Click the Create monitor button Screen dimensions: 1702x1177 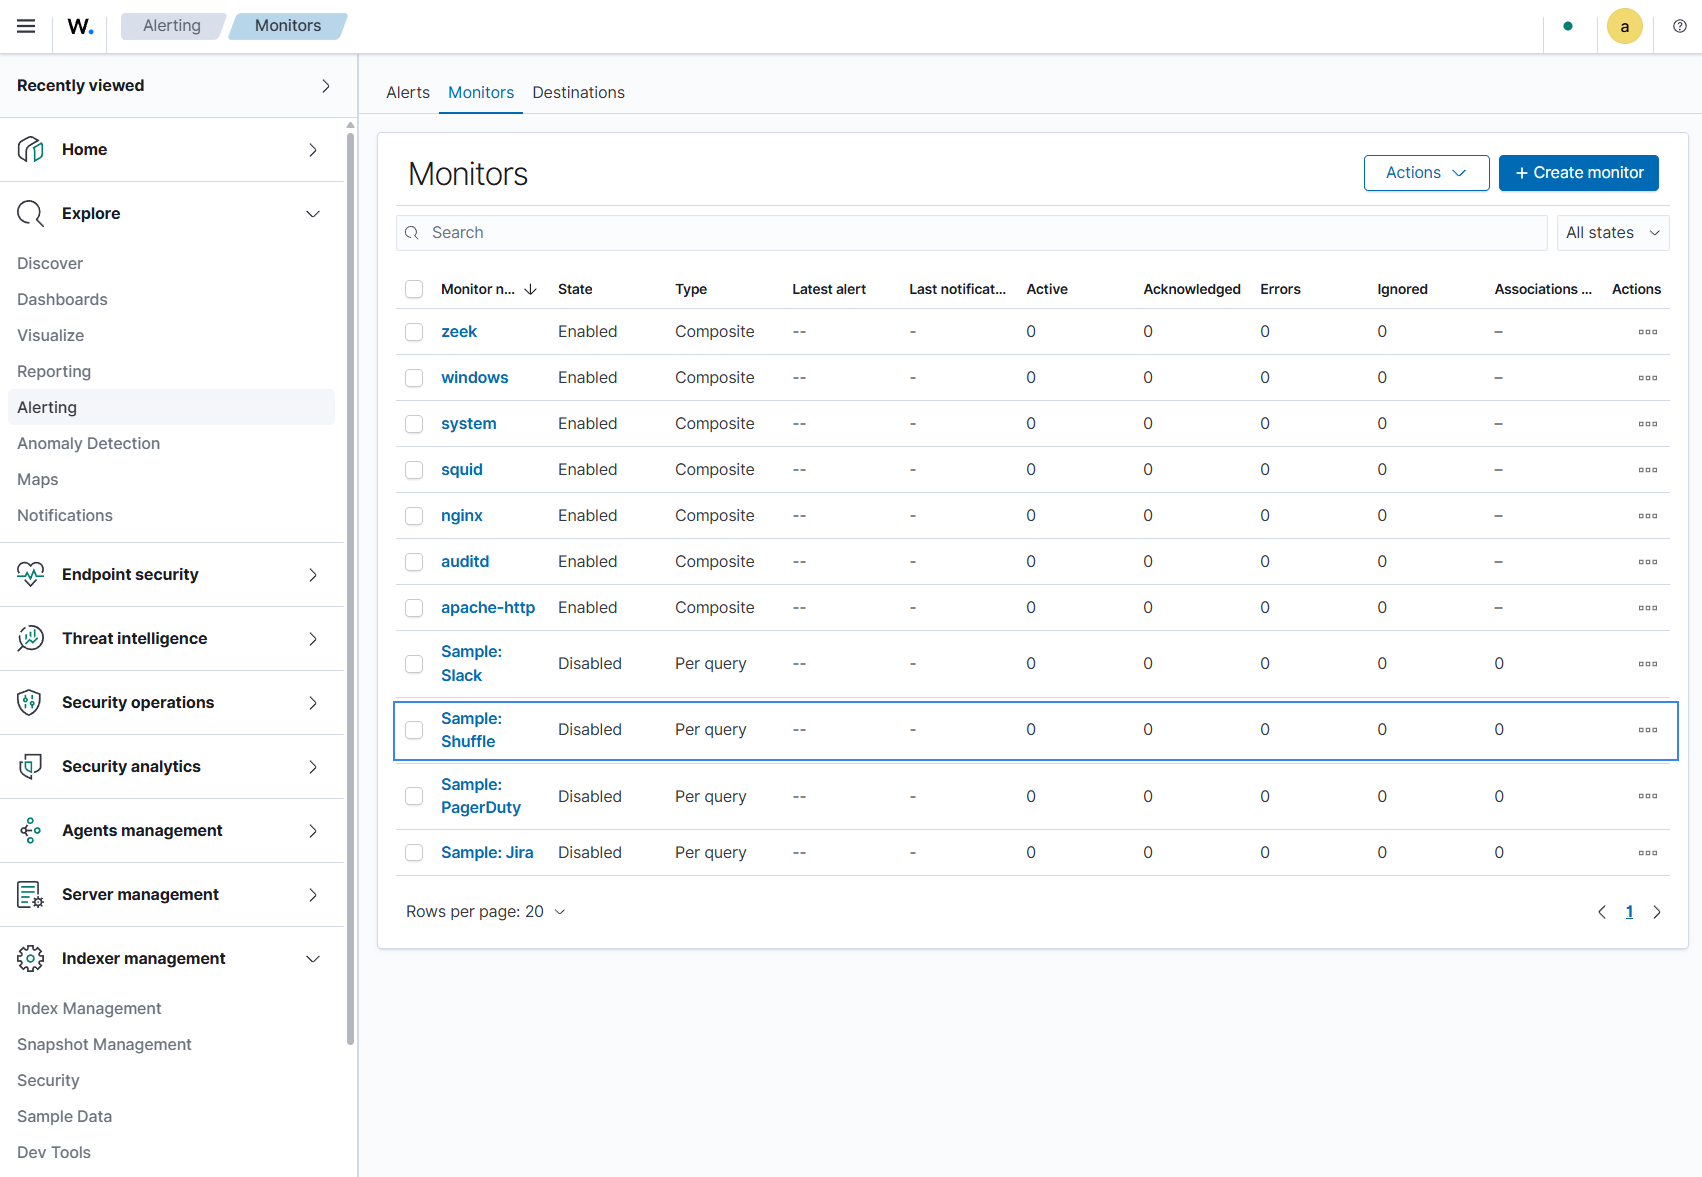coord(1578,173)
